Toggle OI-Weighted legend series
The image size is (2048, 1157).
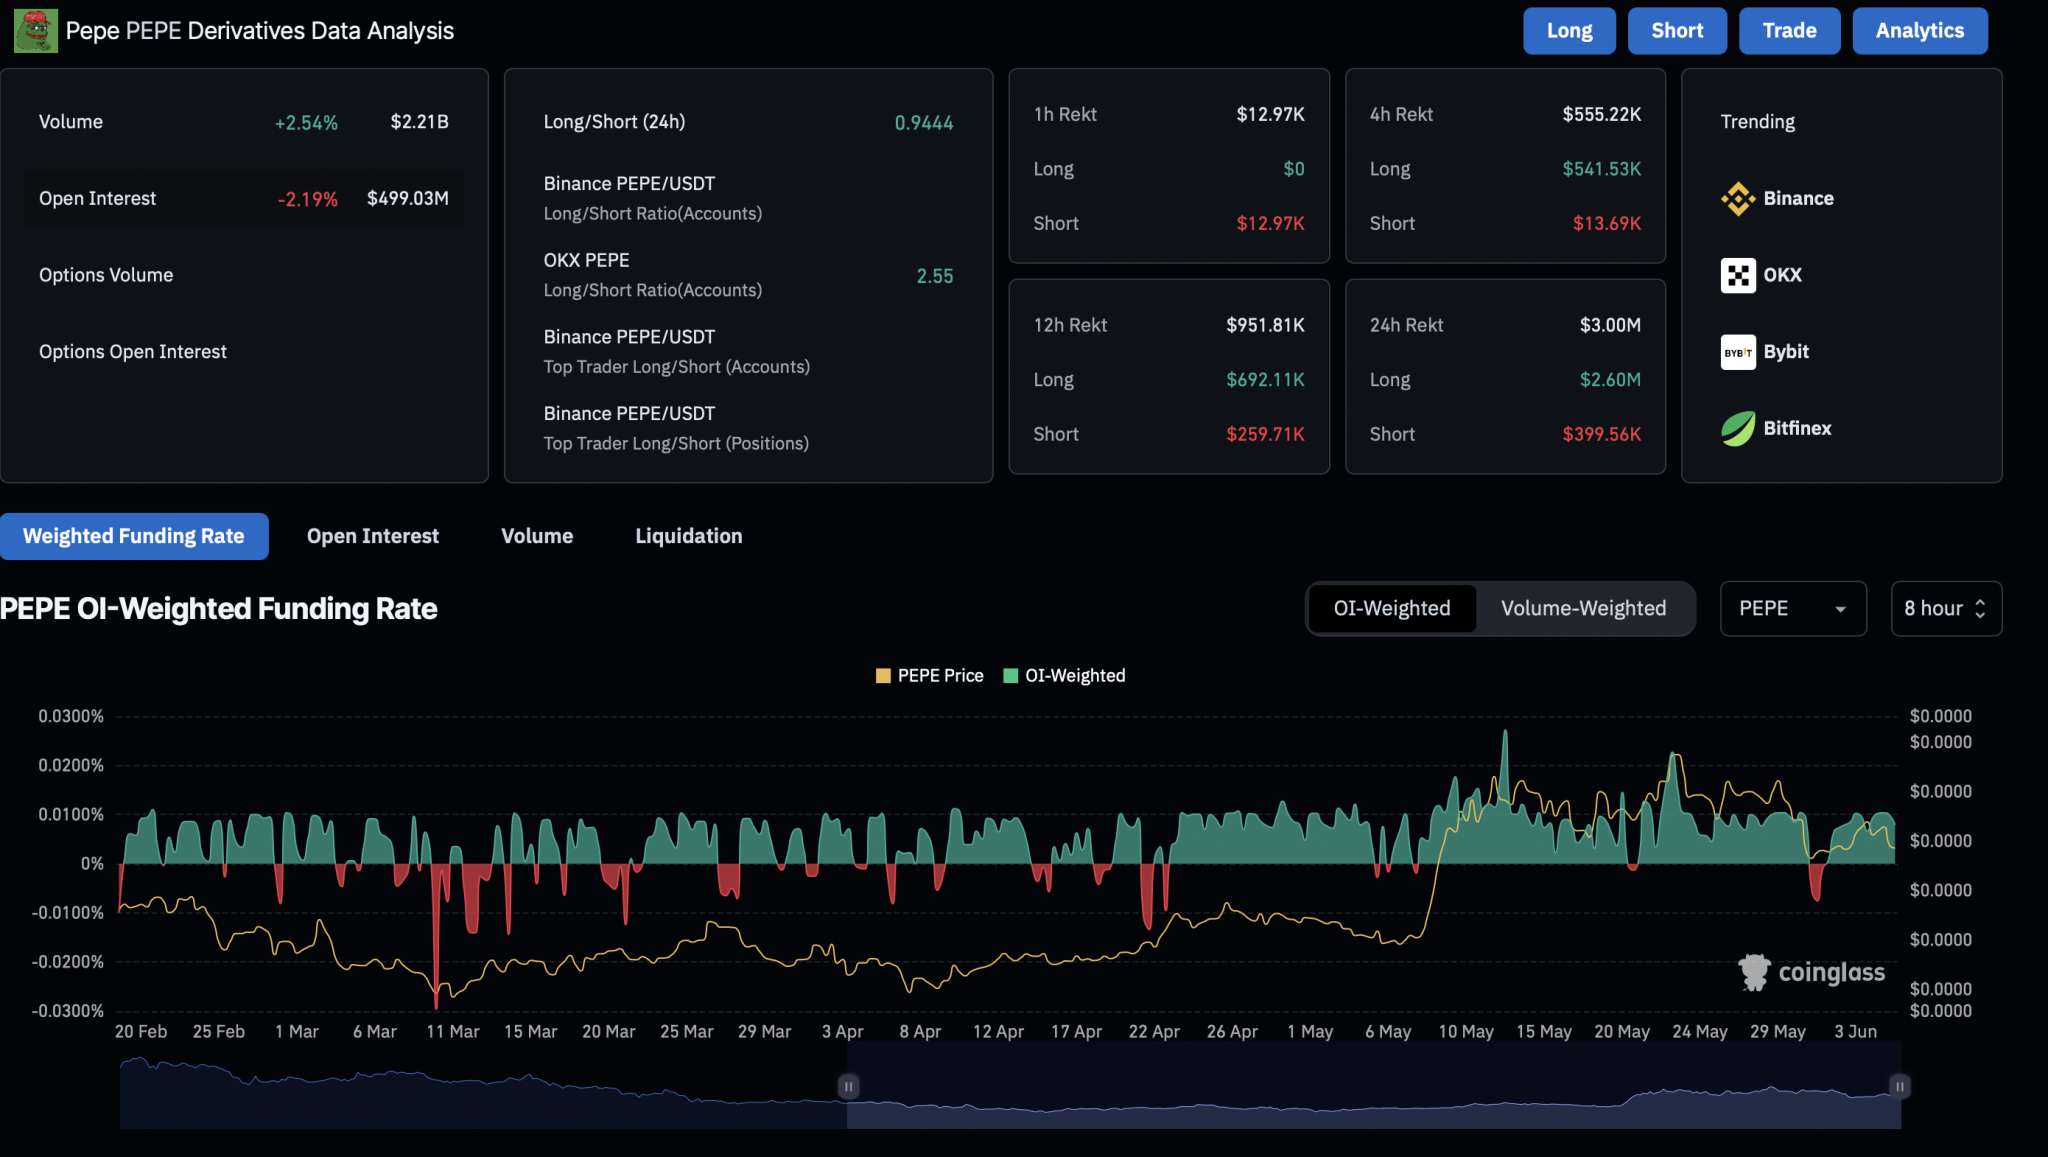1064,676
